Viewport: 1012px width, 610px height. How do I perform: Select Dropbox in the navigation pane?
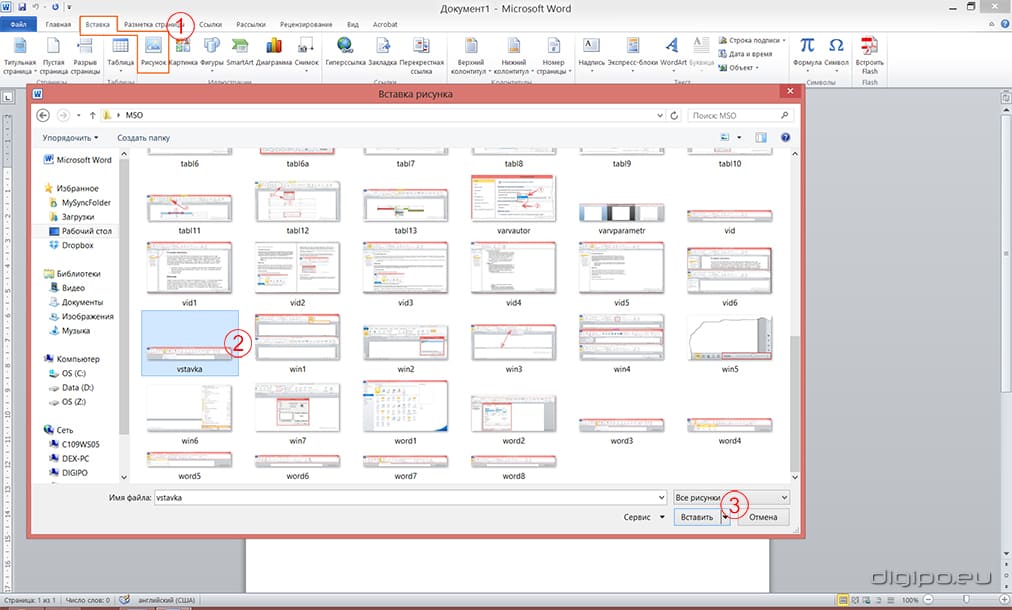point(77,245)
